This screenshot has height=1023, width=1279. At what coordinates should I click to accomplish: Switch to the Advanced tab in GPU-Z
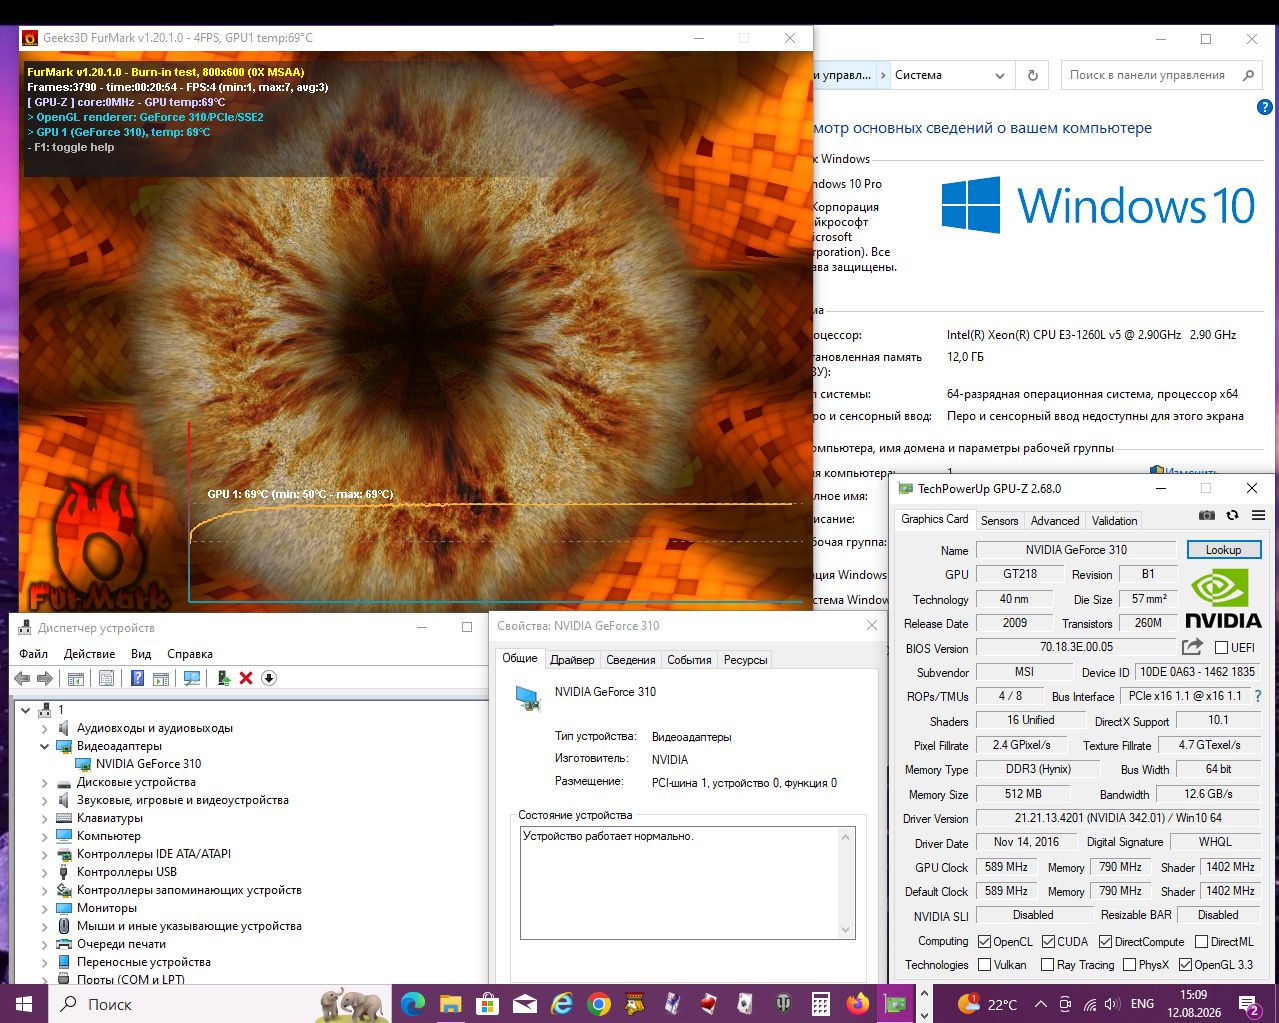(x=1055, y=520)
